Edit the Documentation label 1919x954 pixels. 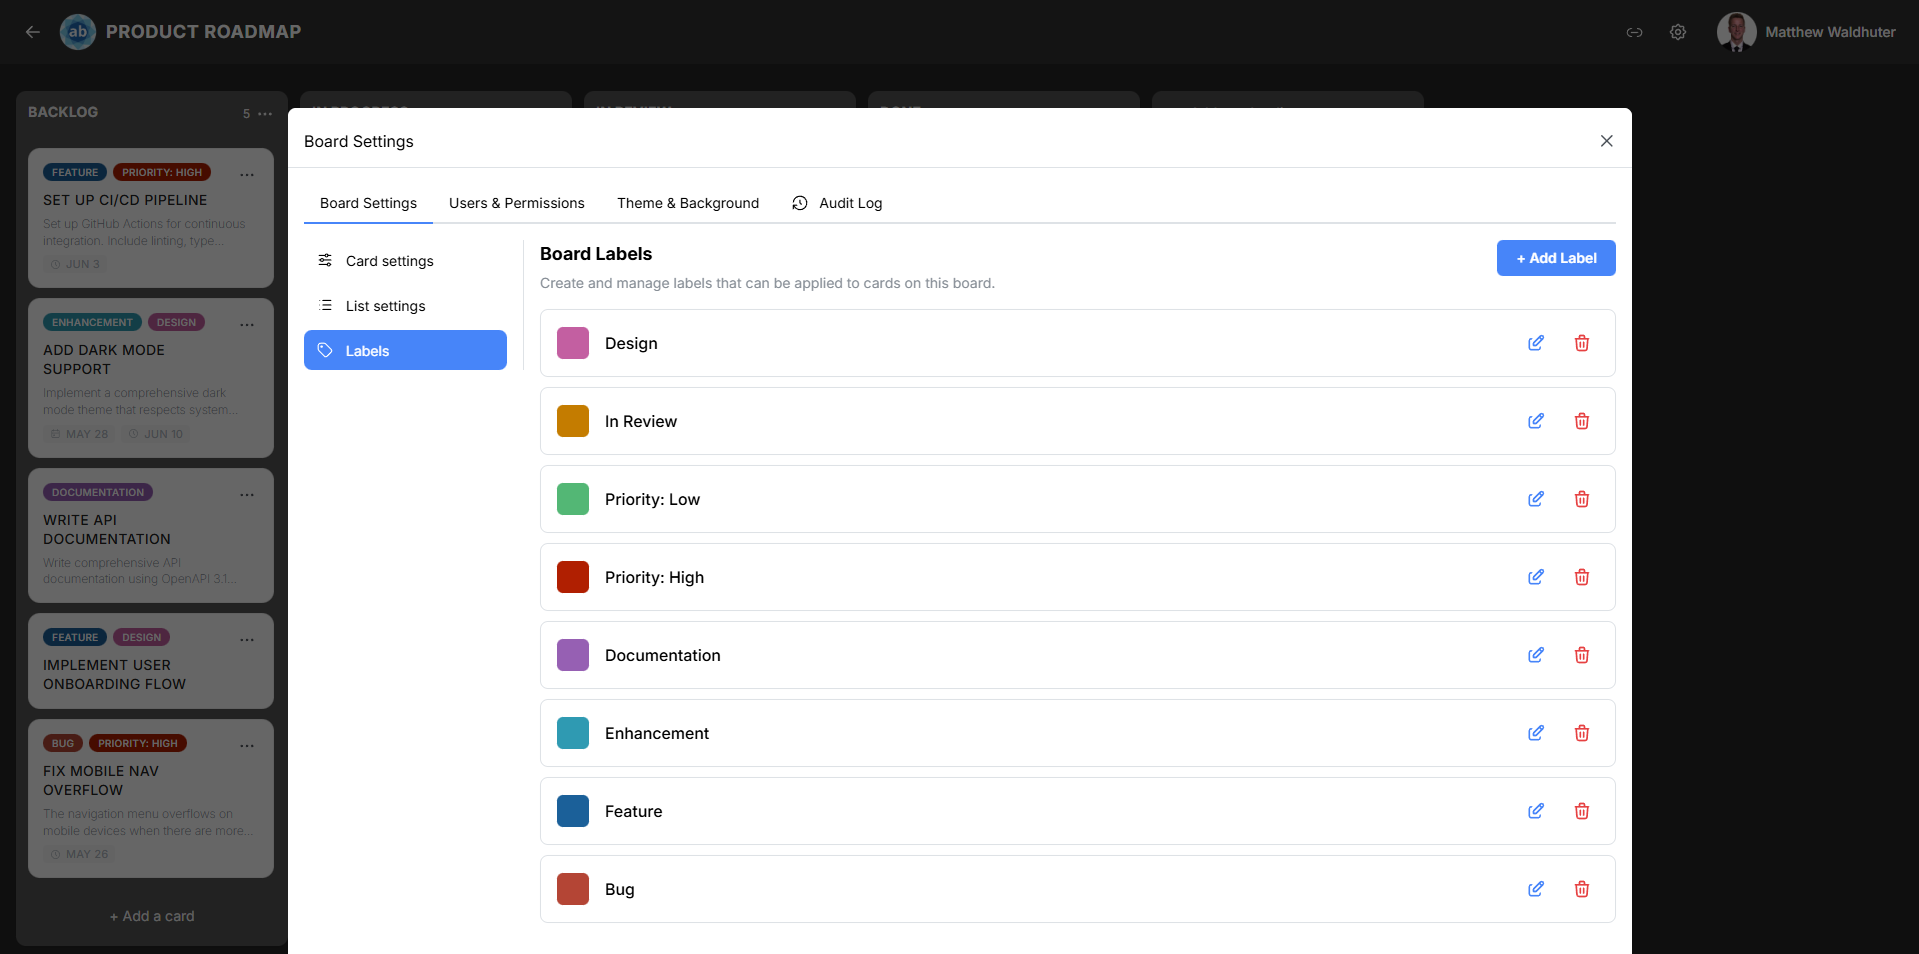(x=1536, y=655)
